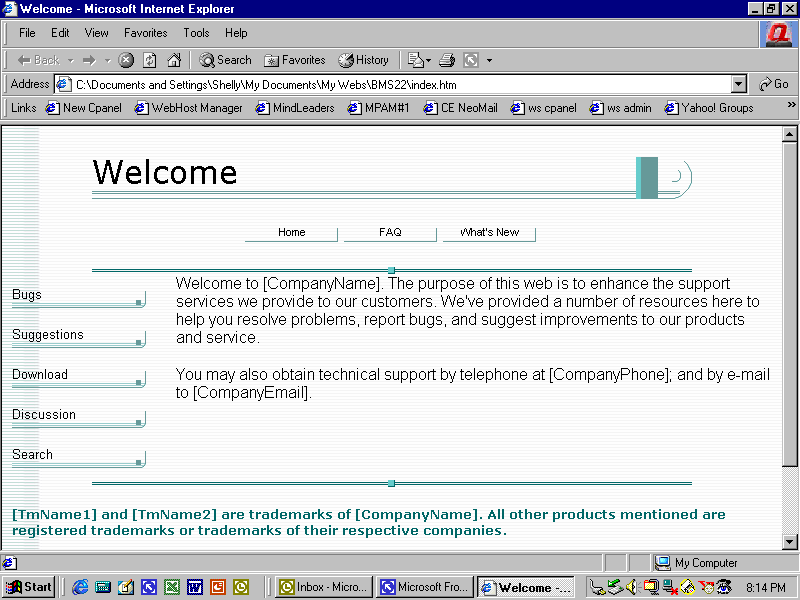Open the File menu
Image resolution: width=800 pixels, height=600 pixels.
click(27, 33)
